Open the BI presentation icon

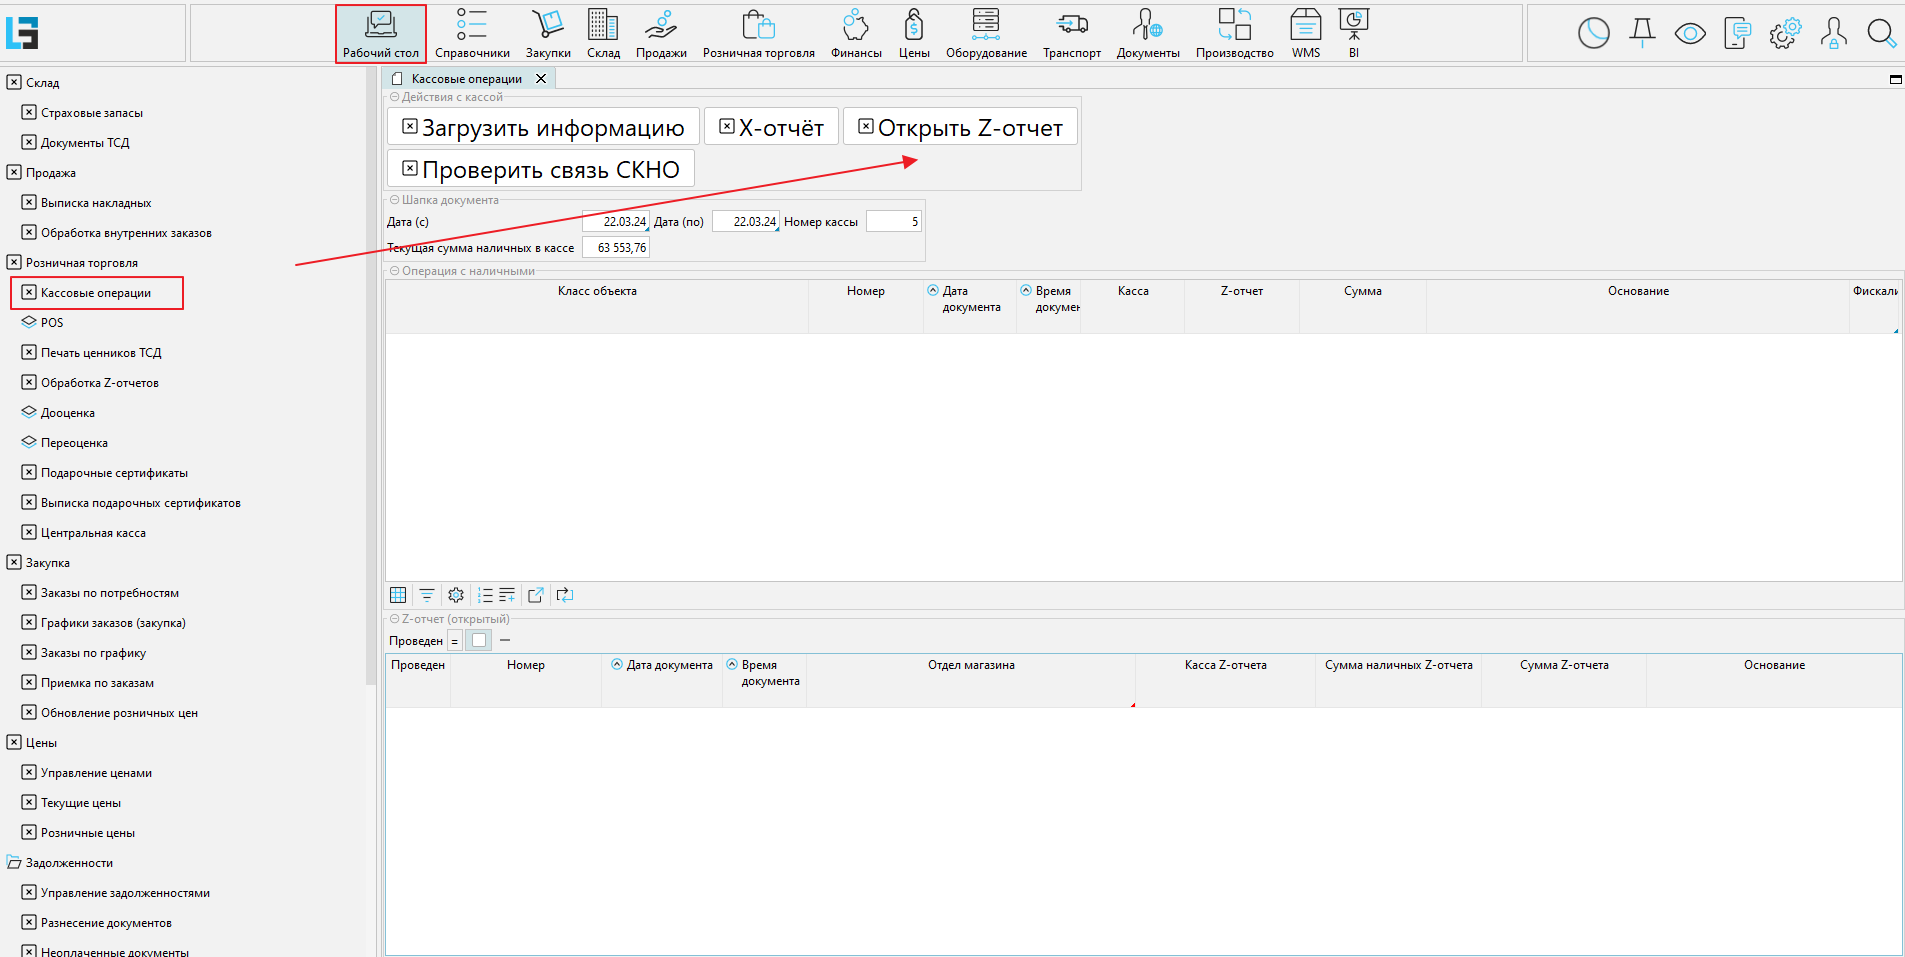point(1353,33)
